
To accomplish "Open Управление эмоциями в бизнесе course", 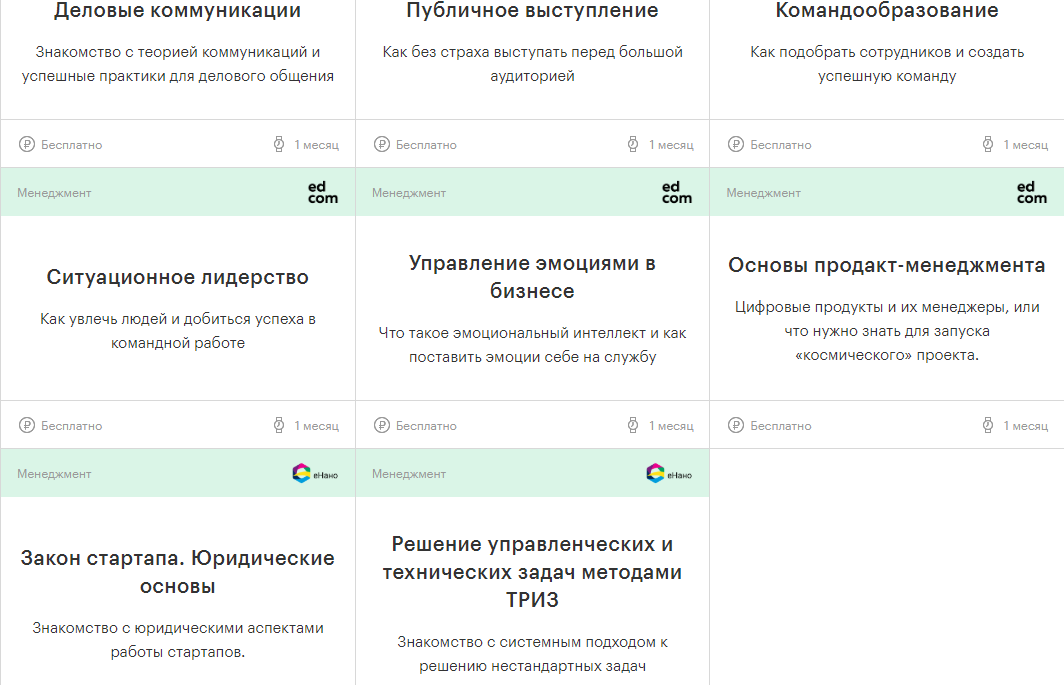I will pyautogui.click(x=532, y=277).
